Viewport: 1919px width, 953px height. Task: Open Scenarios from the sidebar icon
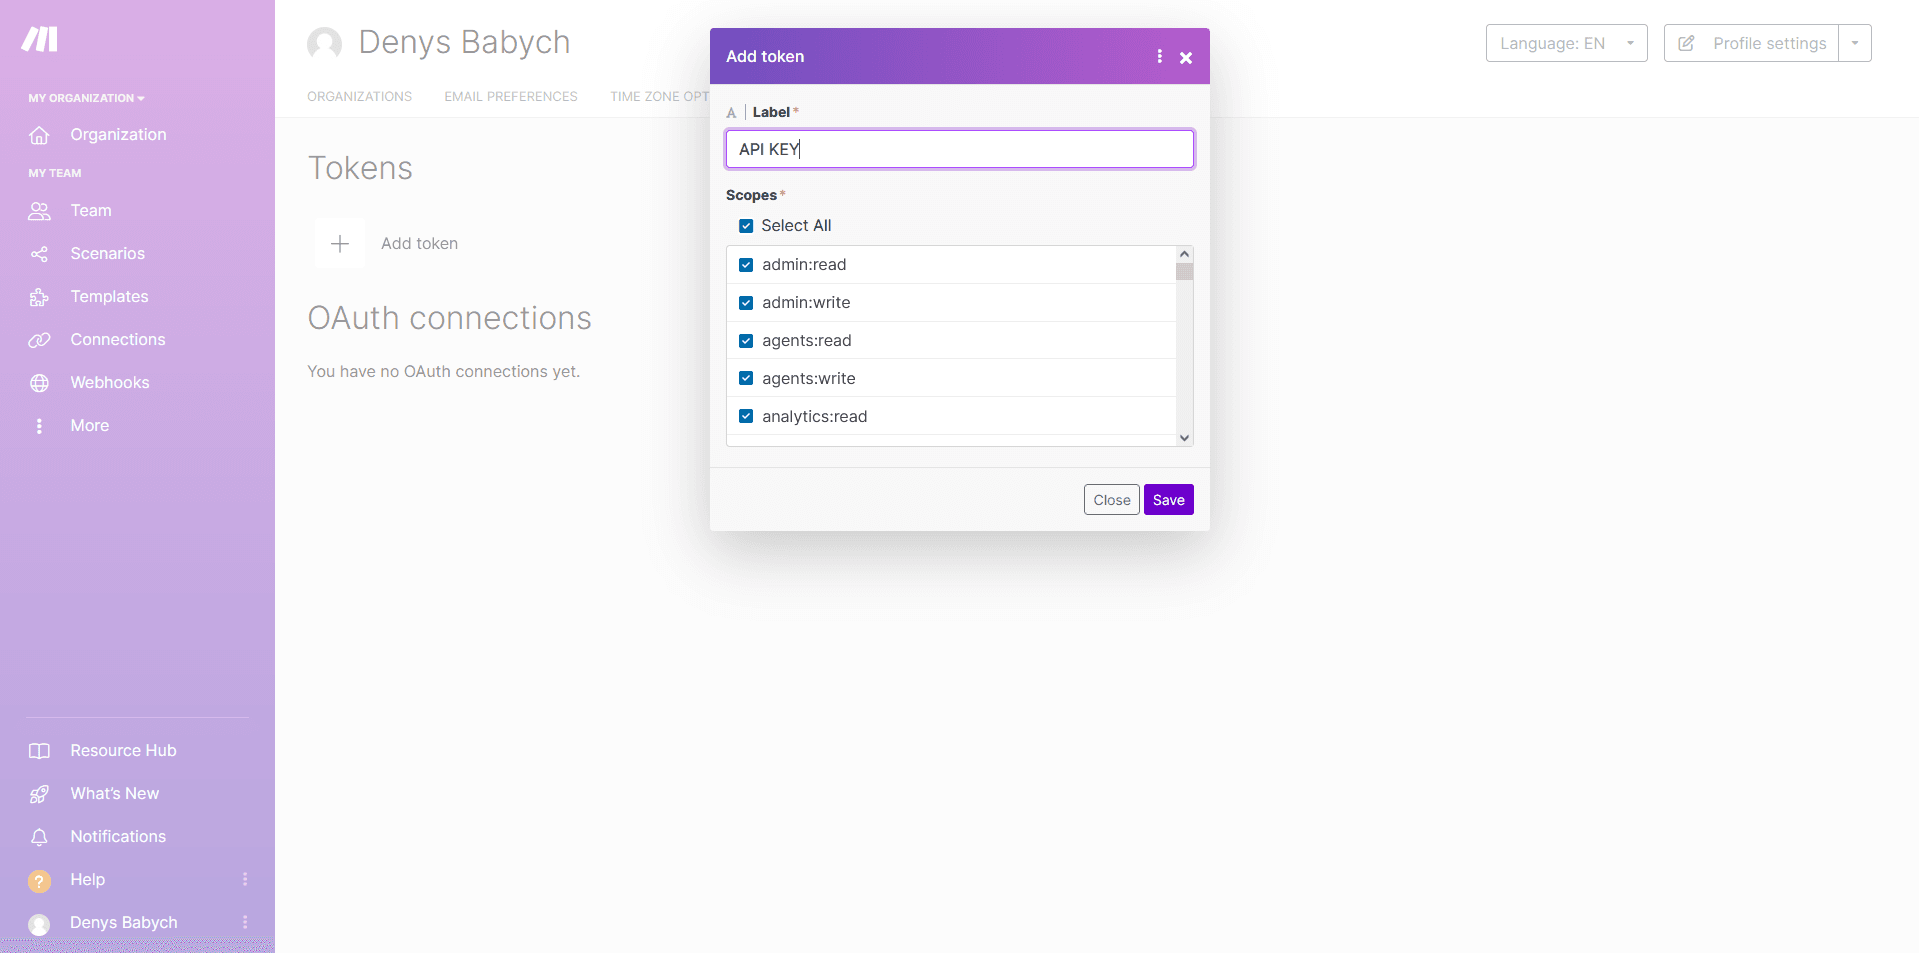tap(39, 254)
